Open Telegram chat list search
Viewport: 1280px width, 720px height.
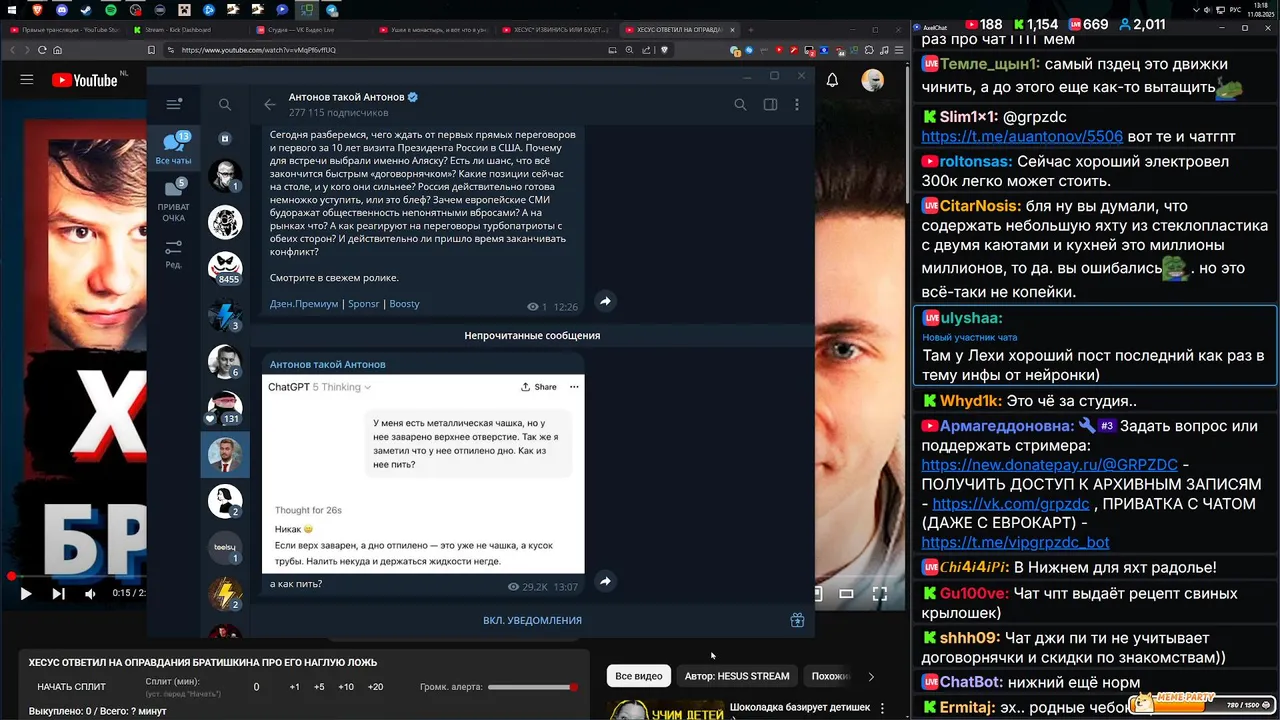225,104
